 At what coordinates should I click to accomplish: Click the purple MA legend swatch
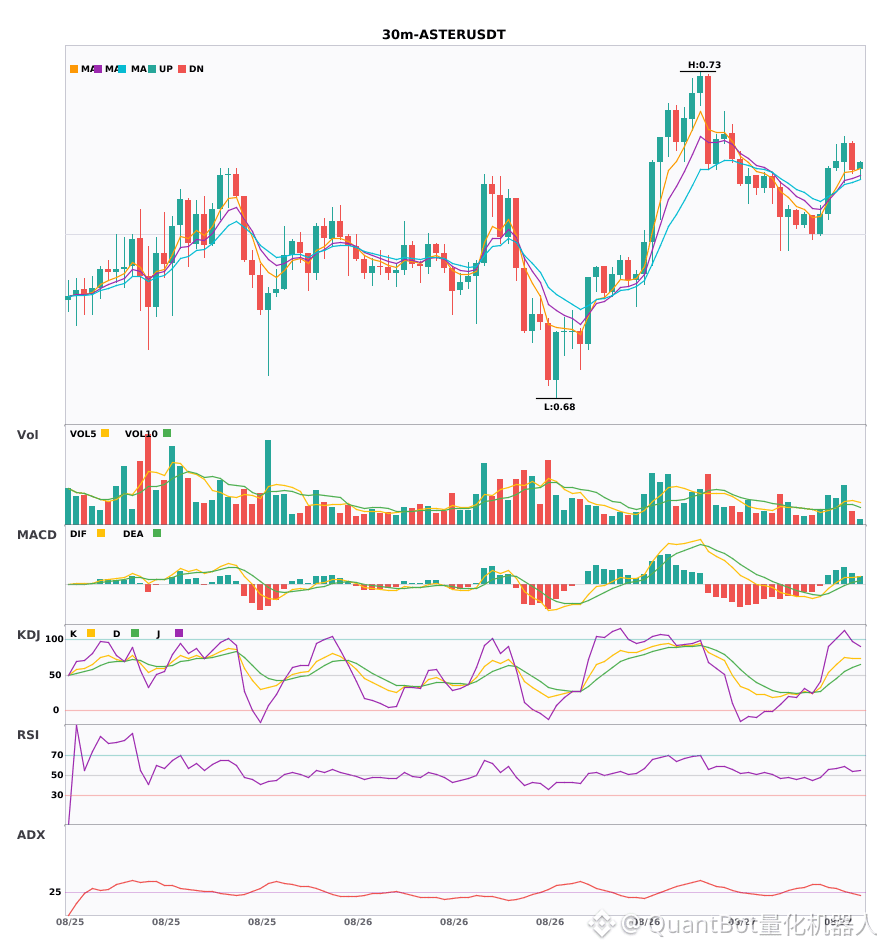click(98, 69)
